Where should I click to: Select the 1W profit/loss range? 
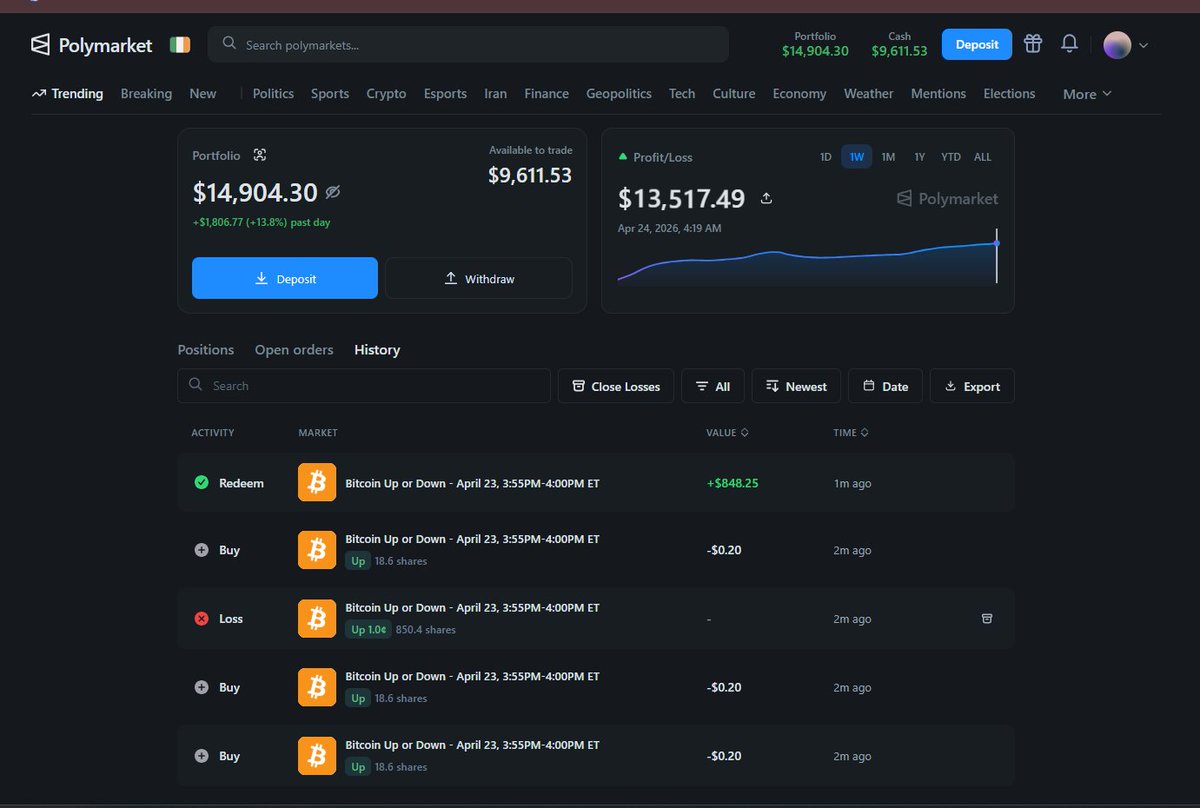(857, 157)
